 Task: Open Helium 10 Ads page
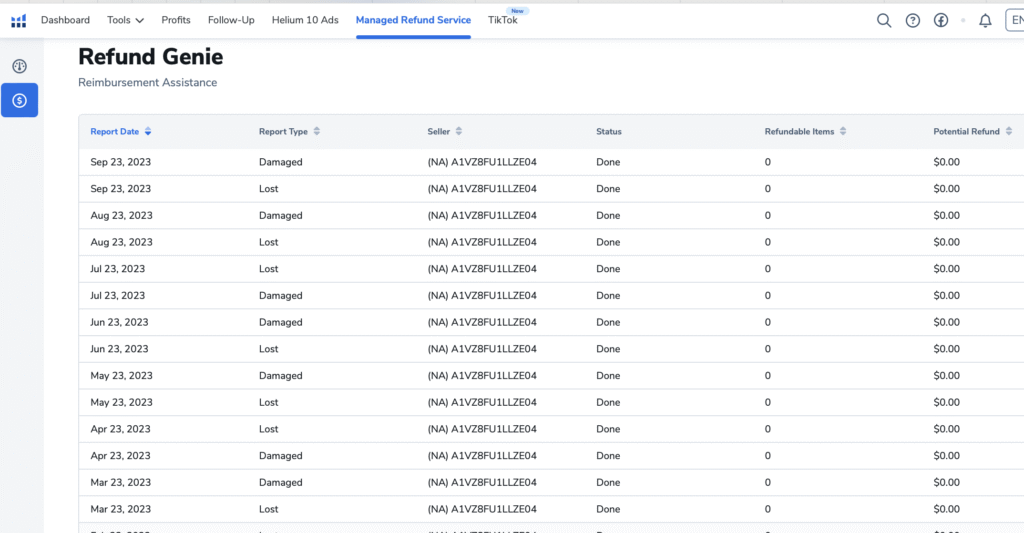(x=305, y=20)
